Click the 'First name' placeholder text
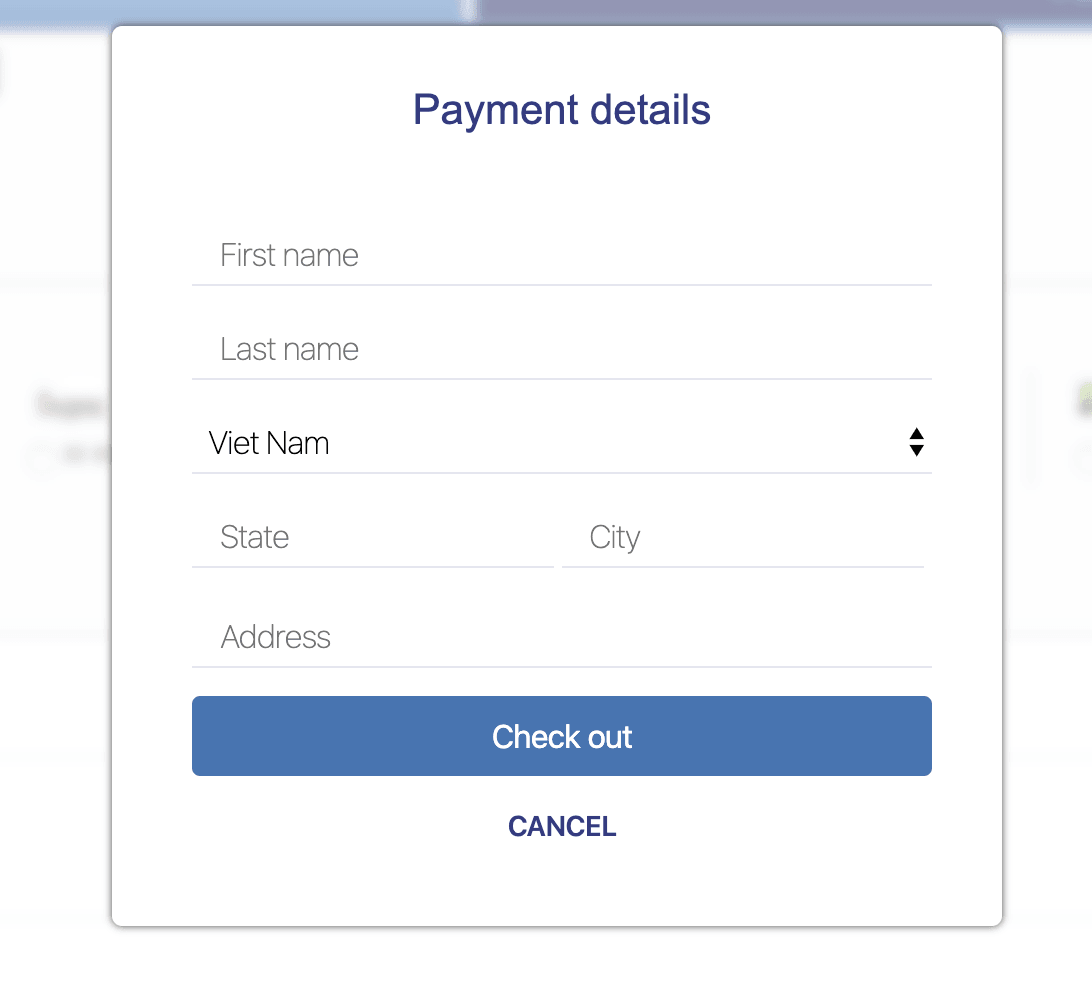The image size is (1092, 992). tap(289, 255)
